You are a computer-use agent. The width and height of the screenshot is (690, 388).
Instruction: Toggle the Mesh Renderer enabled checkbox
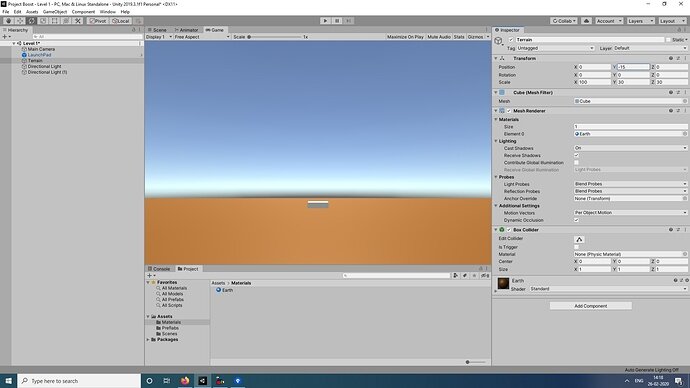pos(509,111)
